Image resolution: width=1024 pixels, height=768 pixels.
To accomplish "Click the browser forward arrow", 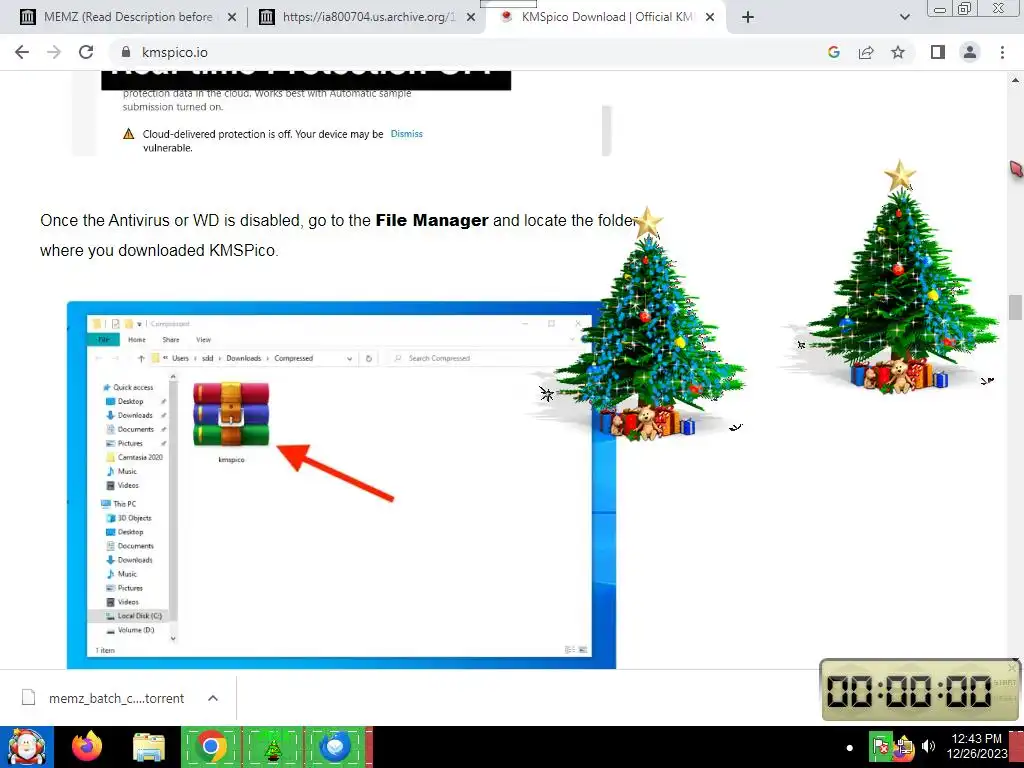I will [54, 52].
